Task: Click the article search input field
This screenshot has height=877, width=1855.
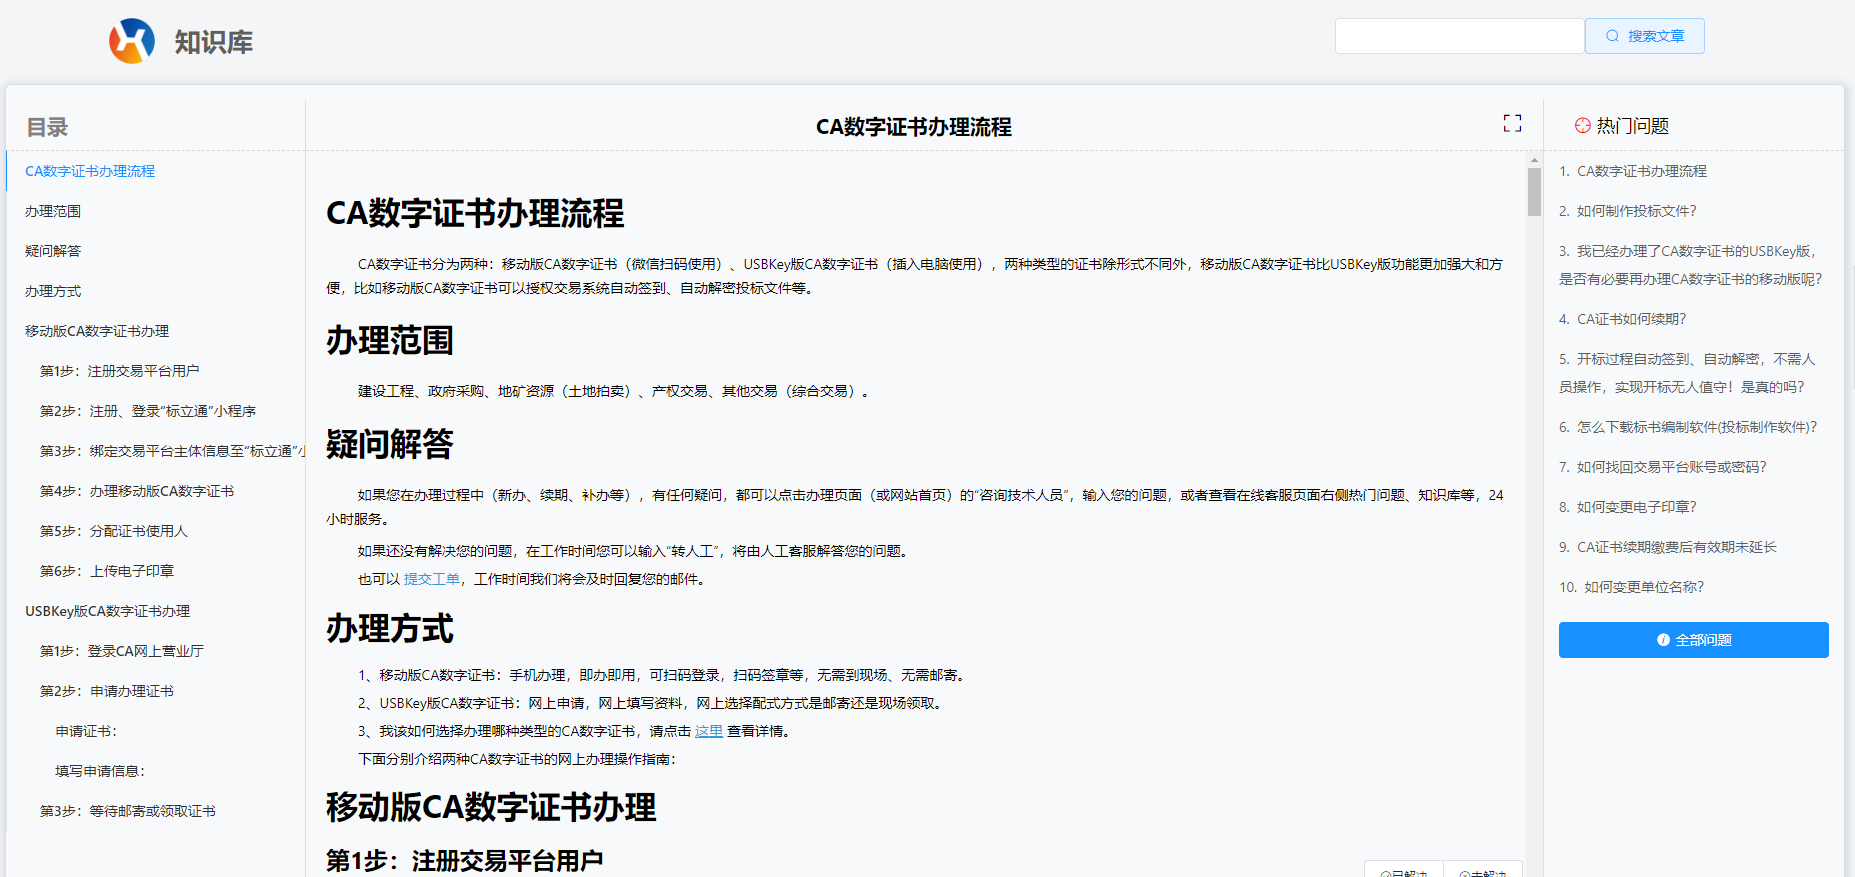Action: 1459,36
